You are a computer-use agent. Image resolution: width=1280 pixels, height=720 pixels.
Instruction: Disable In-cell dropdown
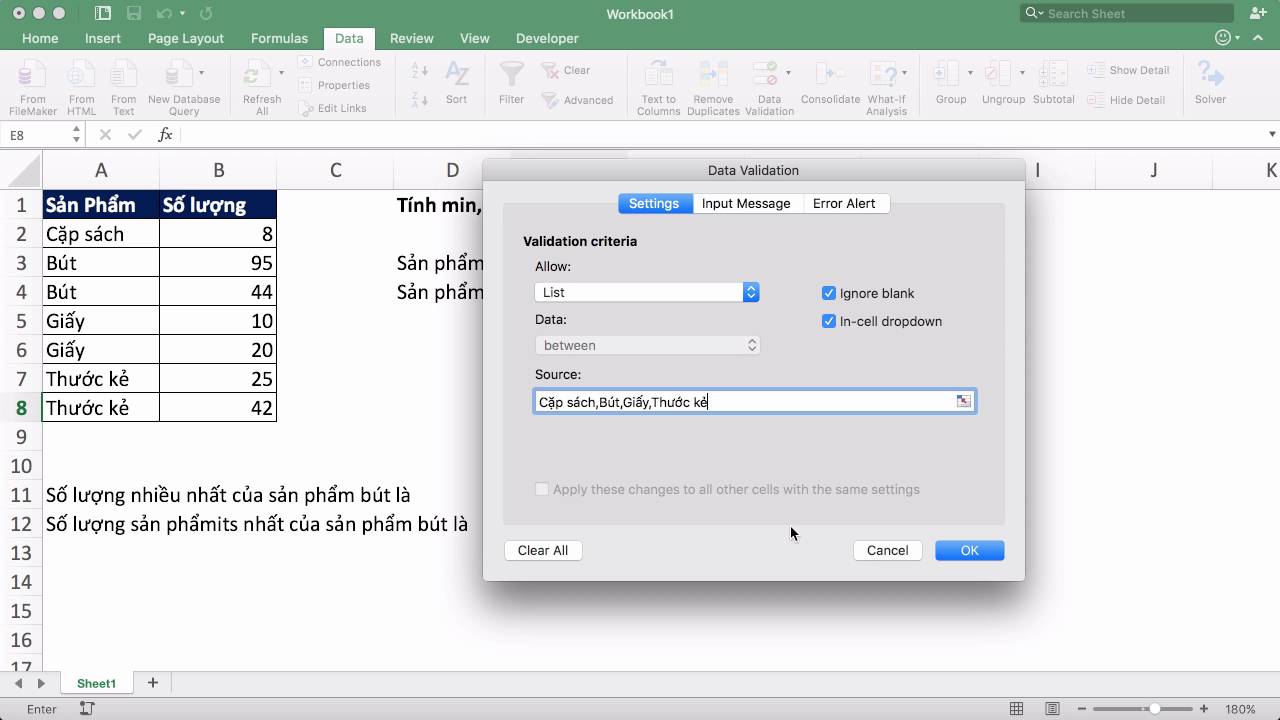pos(829,321)
